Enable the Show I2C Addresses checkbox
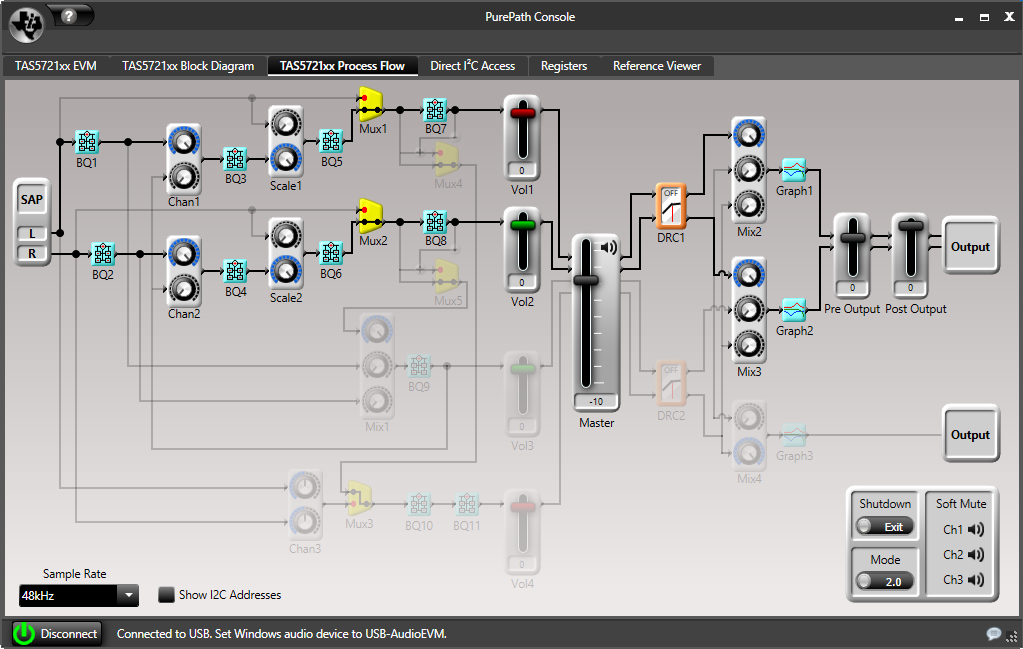 click(166, 595)
